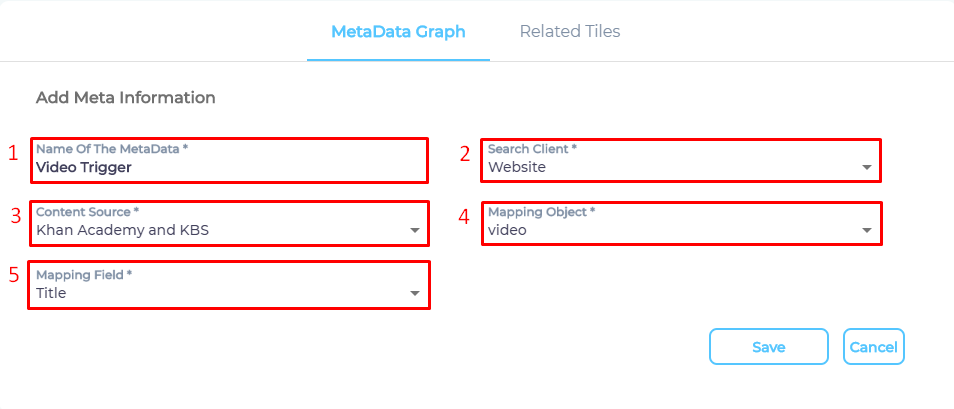Click the "Mapping Field *" field label

click(x=84, y=275)
